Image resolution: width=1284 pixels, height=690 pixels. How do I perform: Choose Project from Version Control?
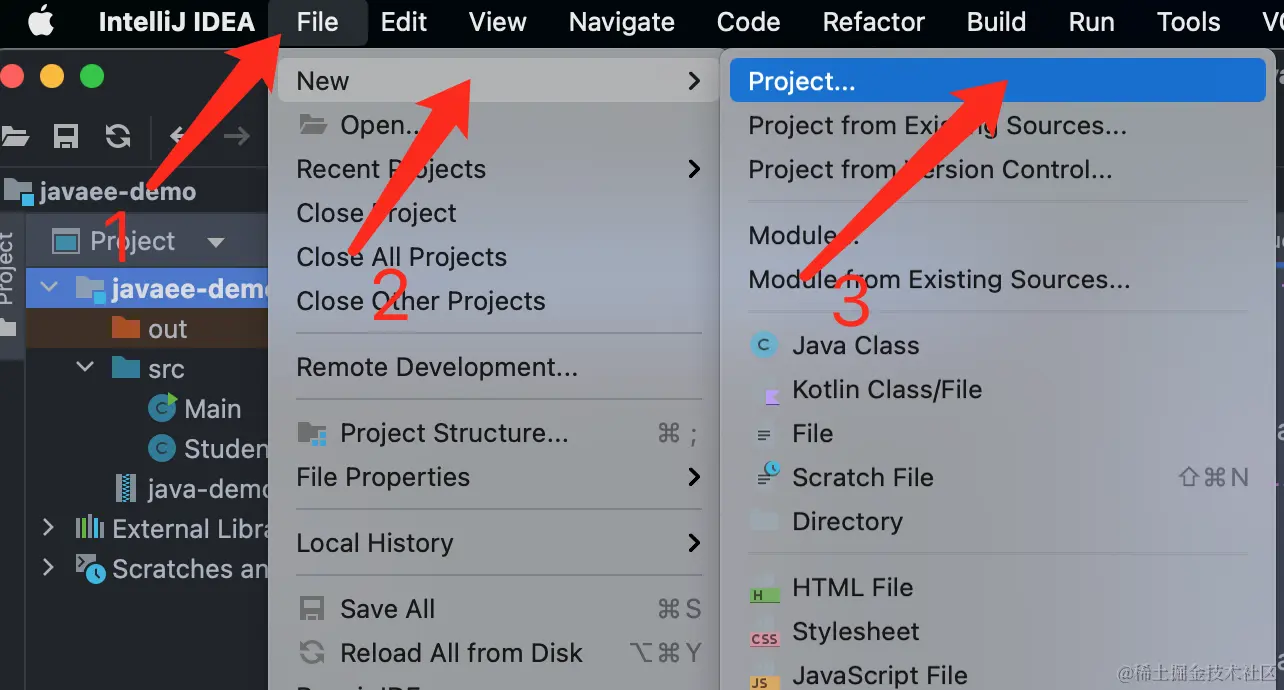pos(930,169)
